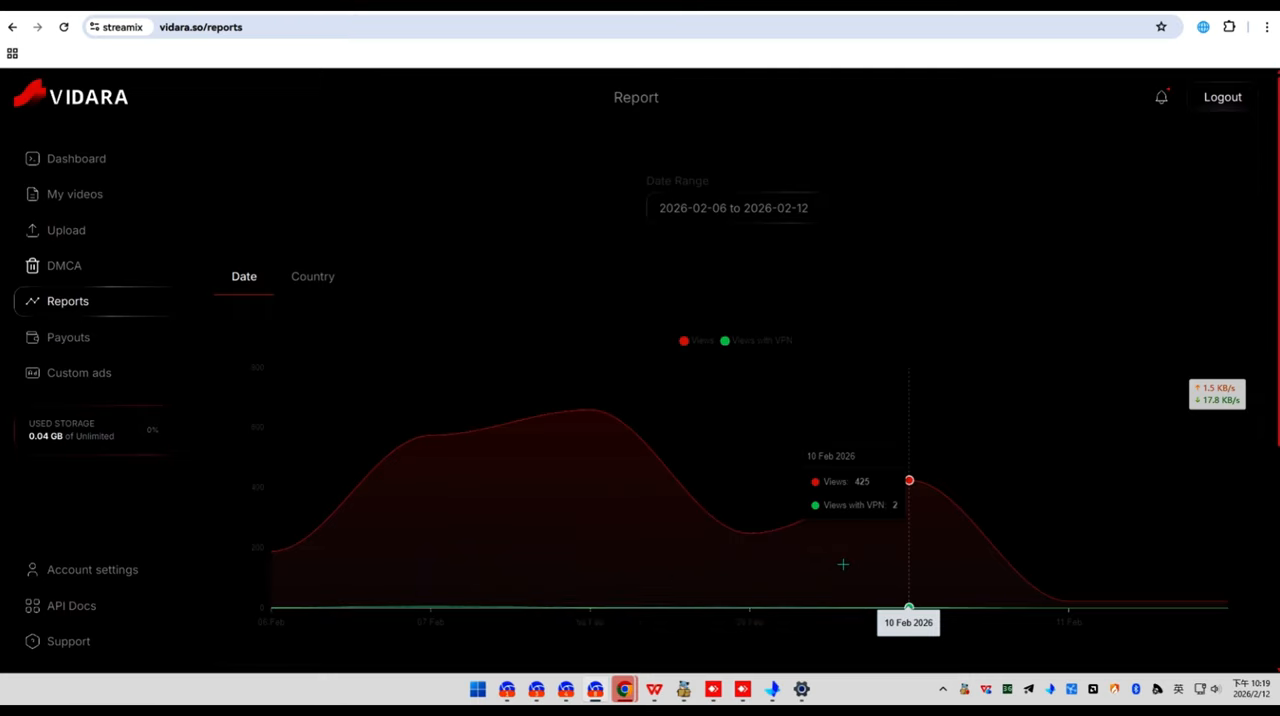
Task: Bookmark this page with star icon
Action: [1161, 27]
